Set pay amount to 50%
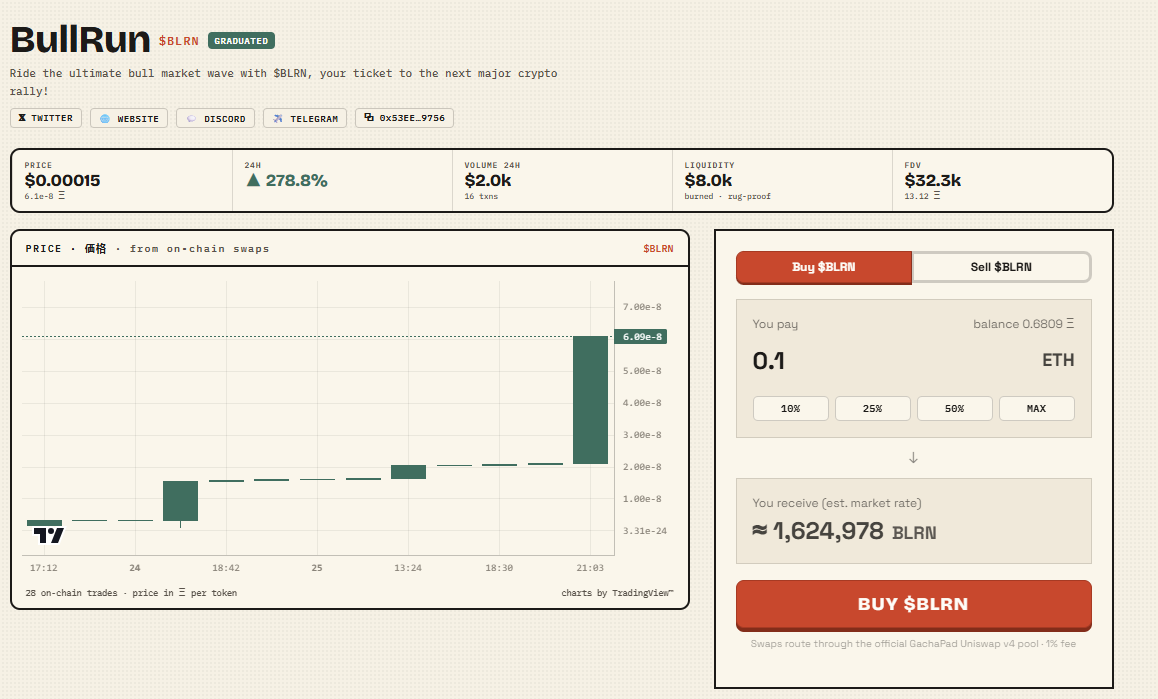The height and width of the screenshot is (699, 1158). coord(954,409)
